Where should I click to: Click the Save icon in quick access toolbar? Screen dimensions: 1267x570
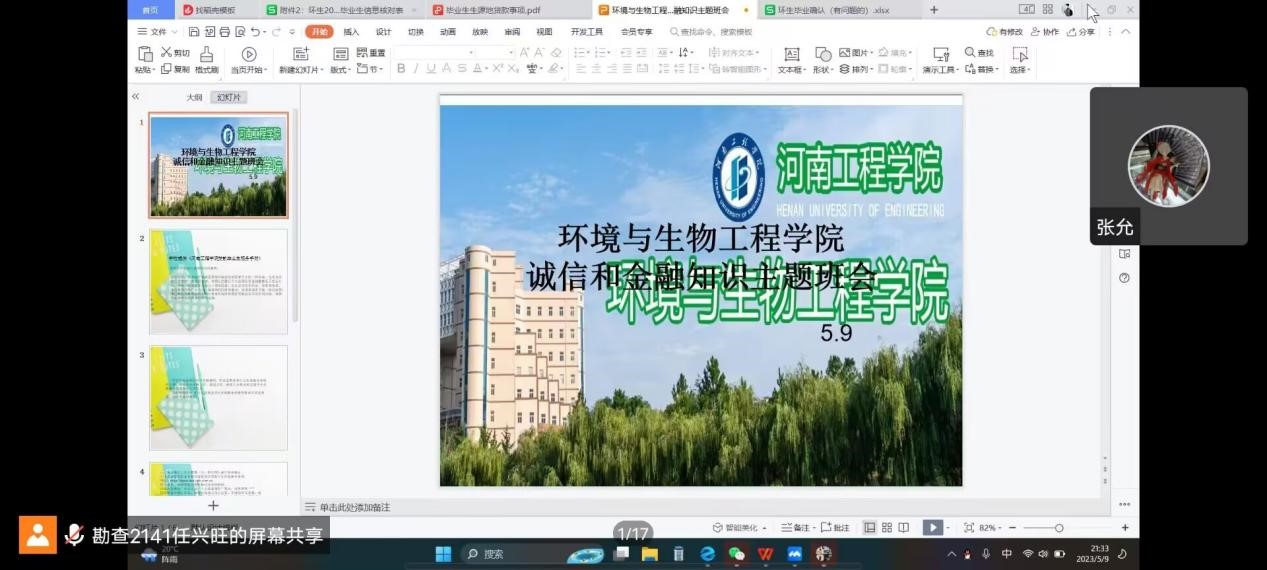click(x=194, y=32)
